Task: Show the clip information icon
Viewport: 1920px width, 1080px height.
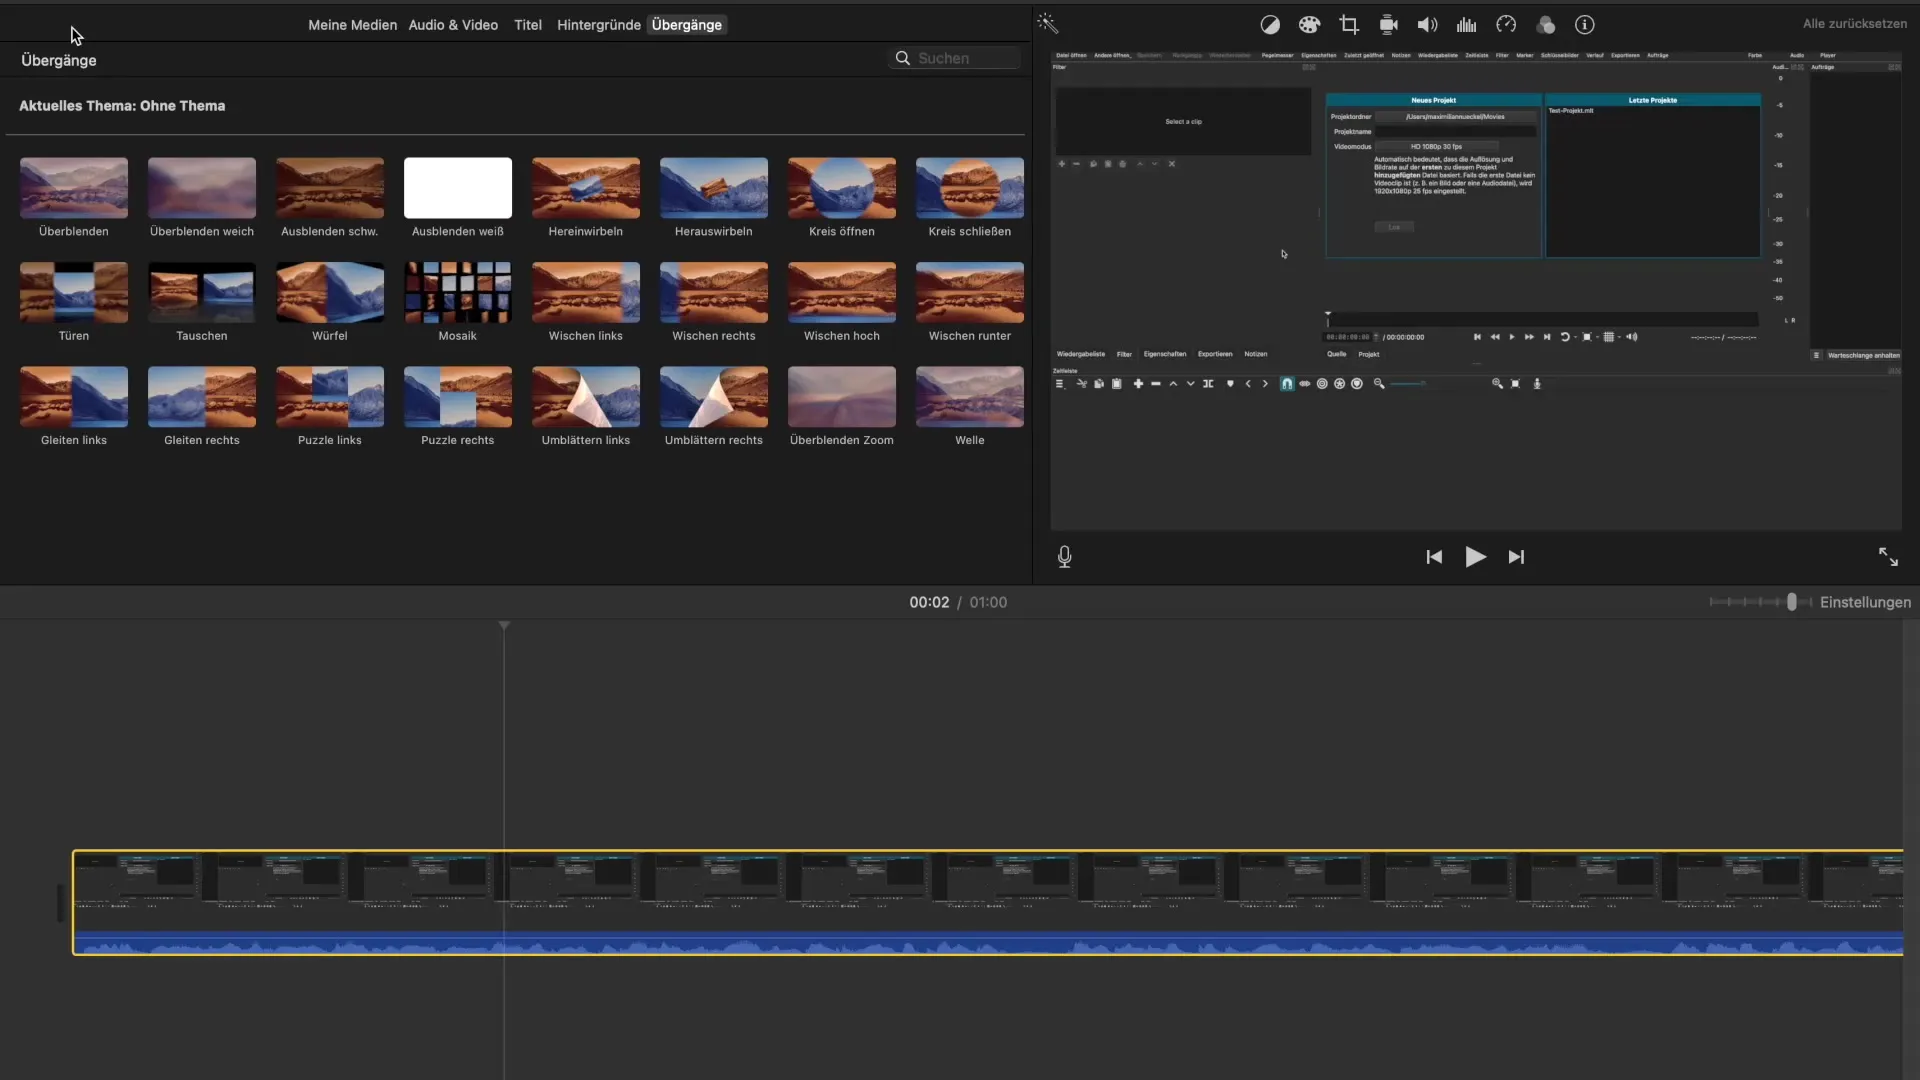Action: (1585, 25)
